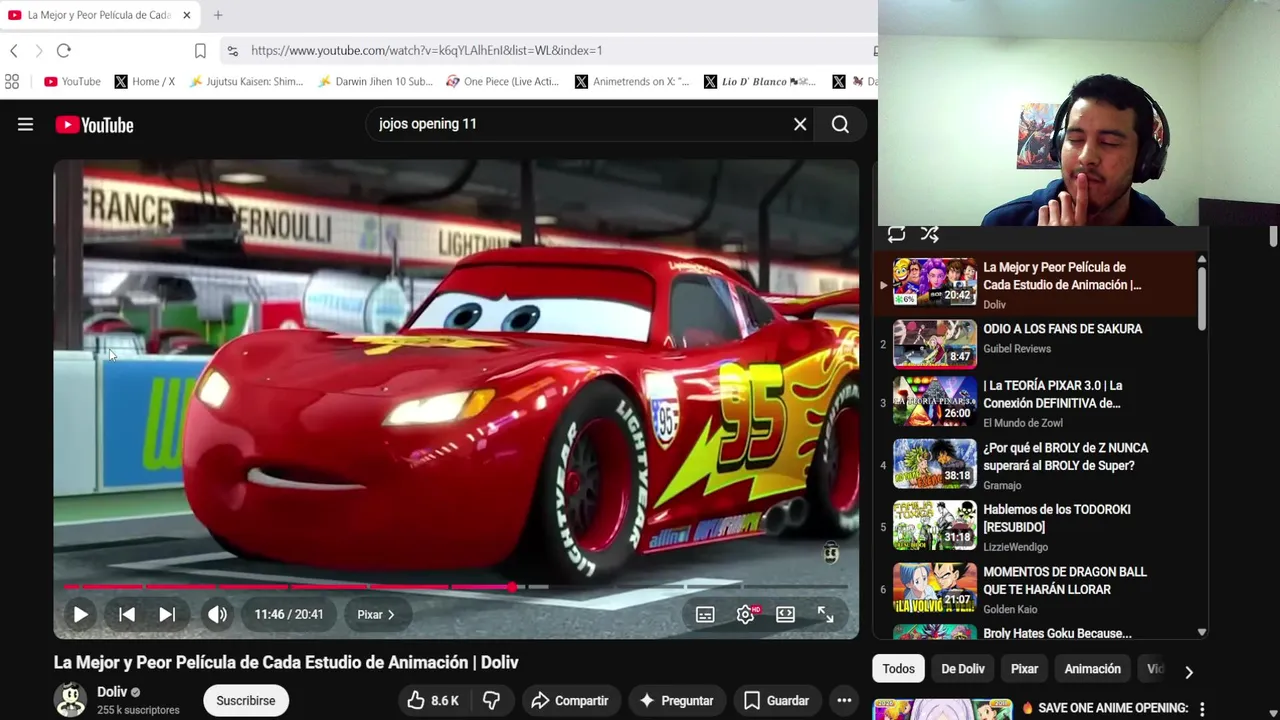
Task: Open ODIO A LOS FANS DE SAKURA video
Action: click(1039, 343)
